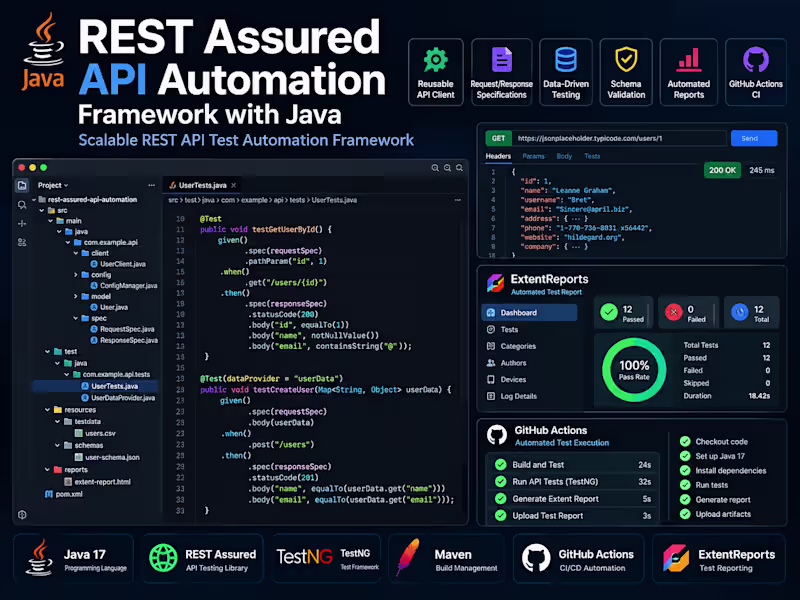Screen dimensions: 800x600
Task: Open Dashboard in ExtentReports sidebar
Action: point(529,313)
